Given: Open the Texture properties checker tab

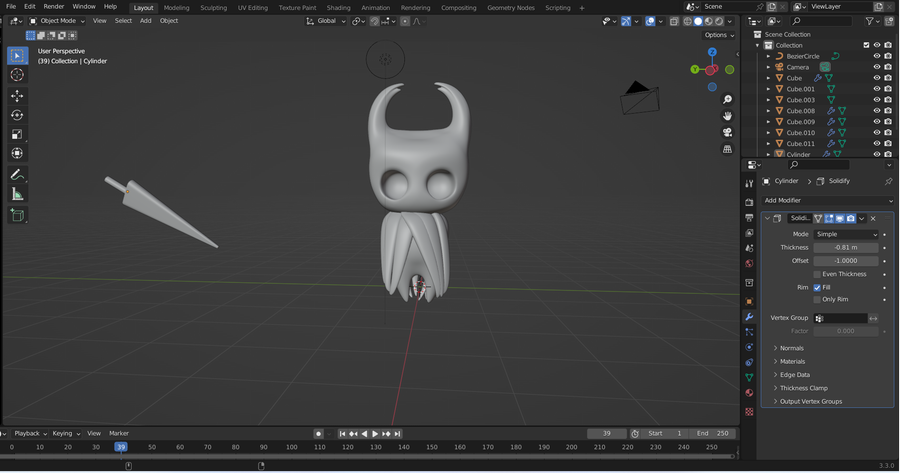Looking at the screenshot, I should (749, 412).
